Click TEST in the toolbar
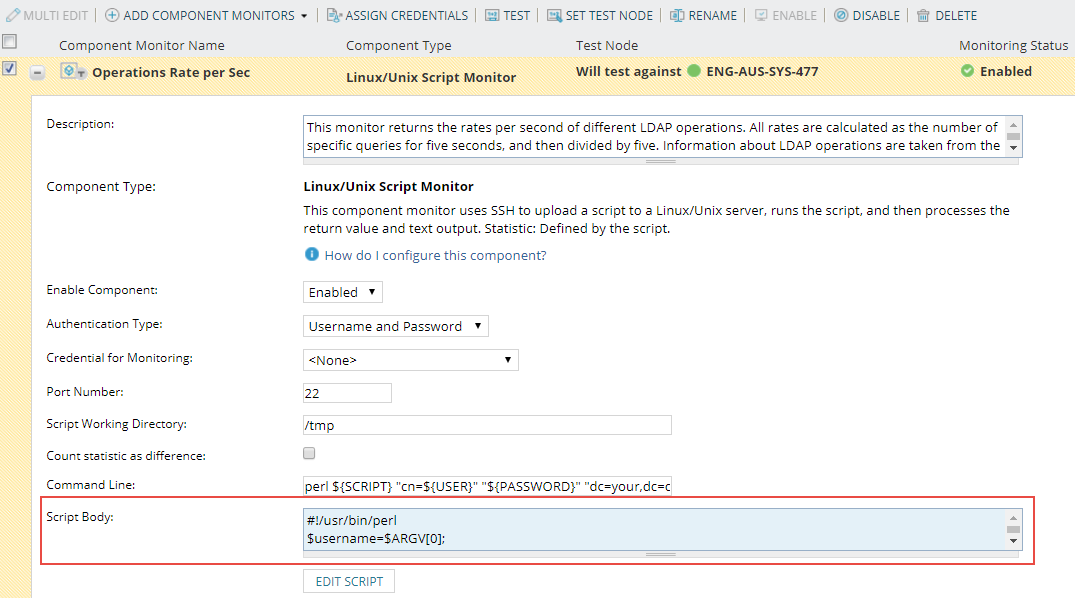 [508, 16]
